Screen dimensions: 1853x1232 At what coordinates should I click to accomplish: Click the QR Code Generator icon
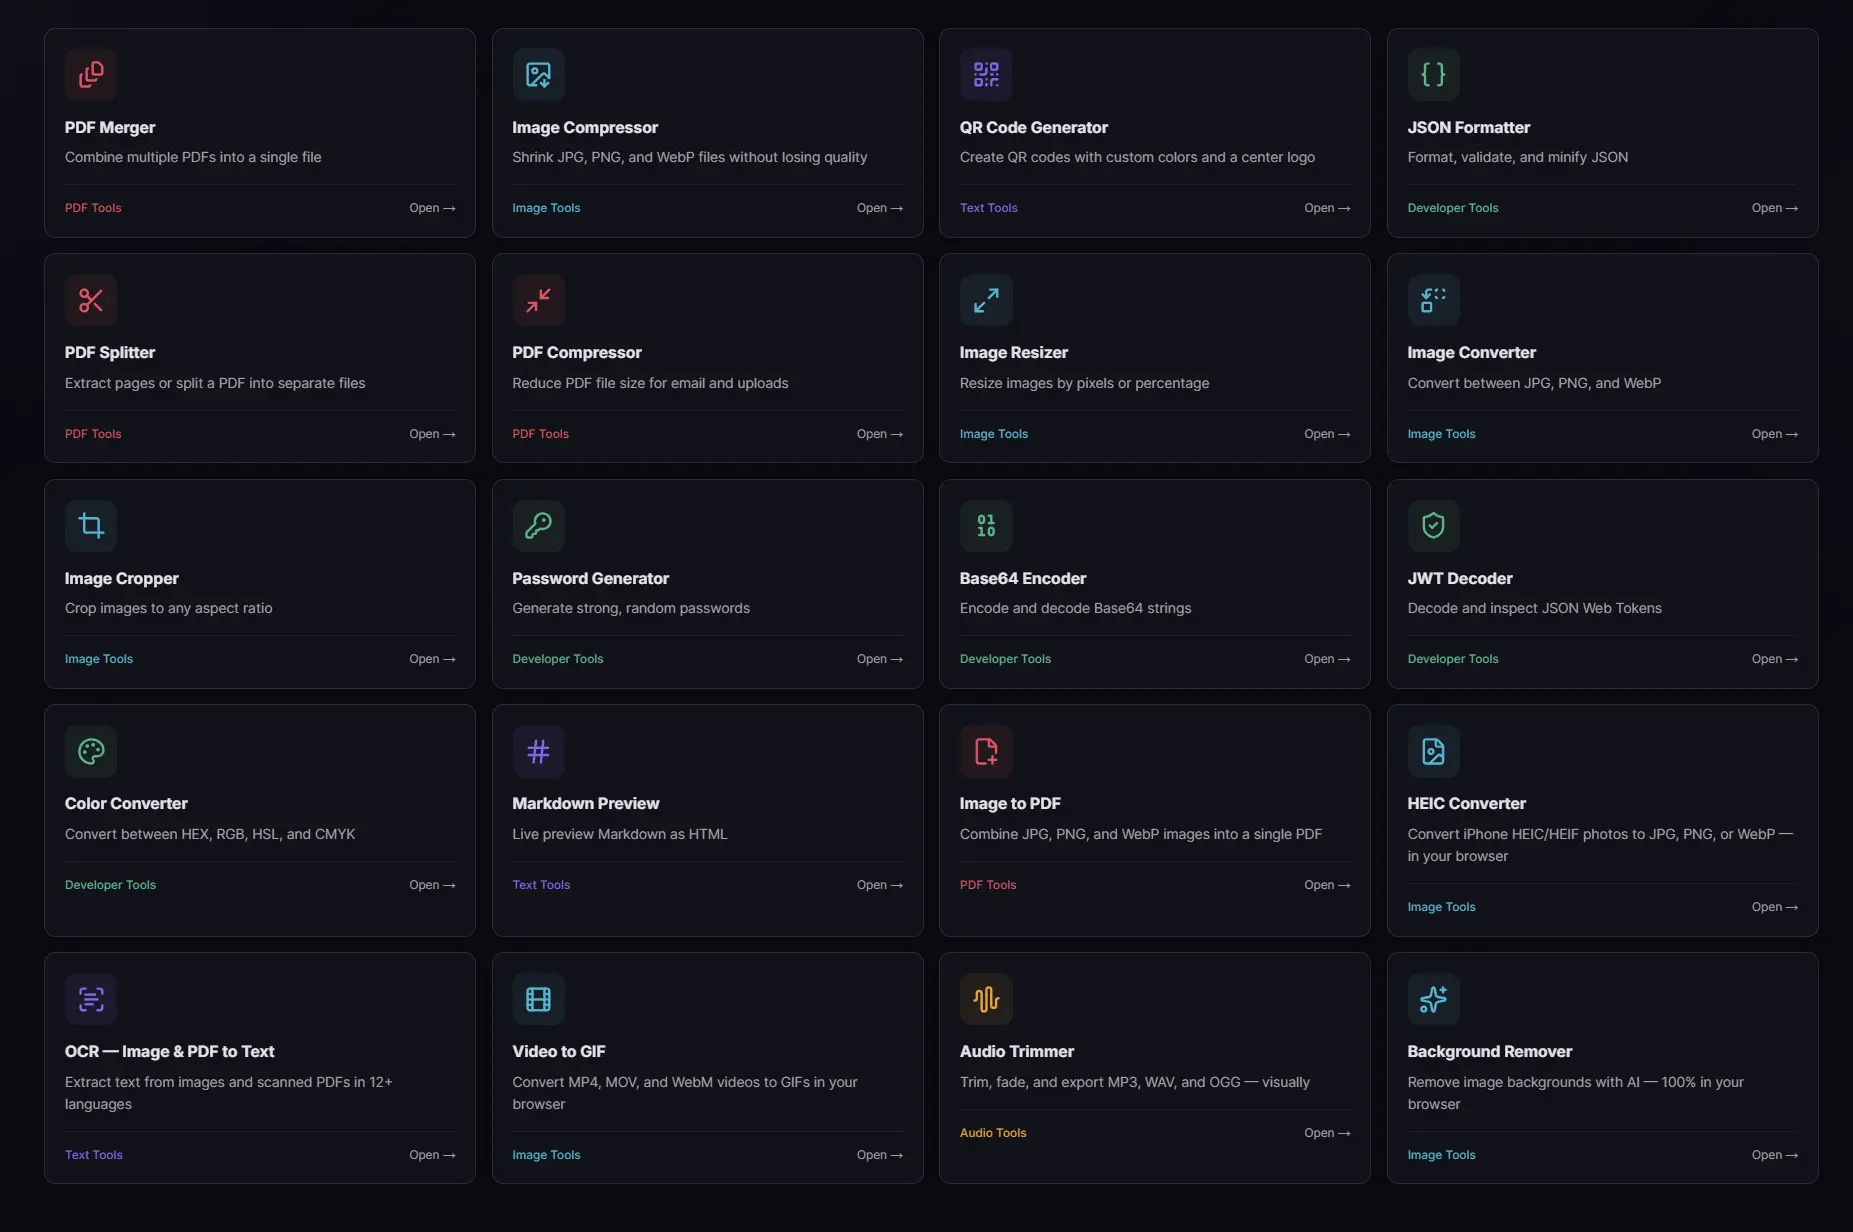[986, 74]
